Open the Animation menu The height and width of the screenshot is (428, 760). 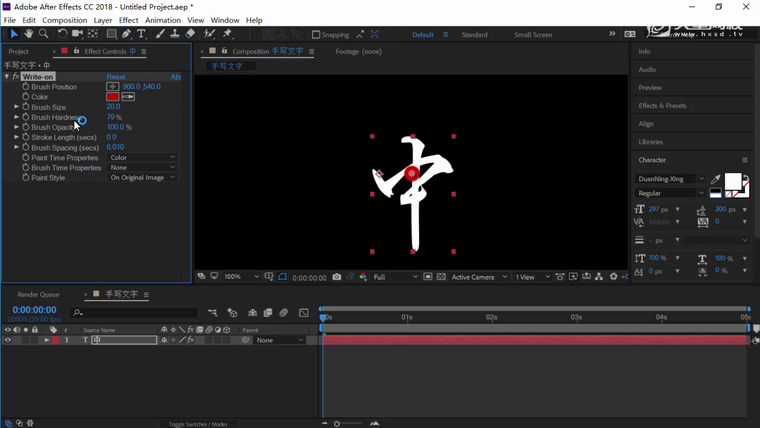(x=163, y=20)
